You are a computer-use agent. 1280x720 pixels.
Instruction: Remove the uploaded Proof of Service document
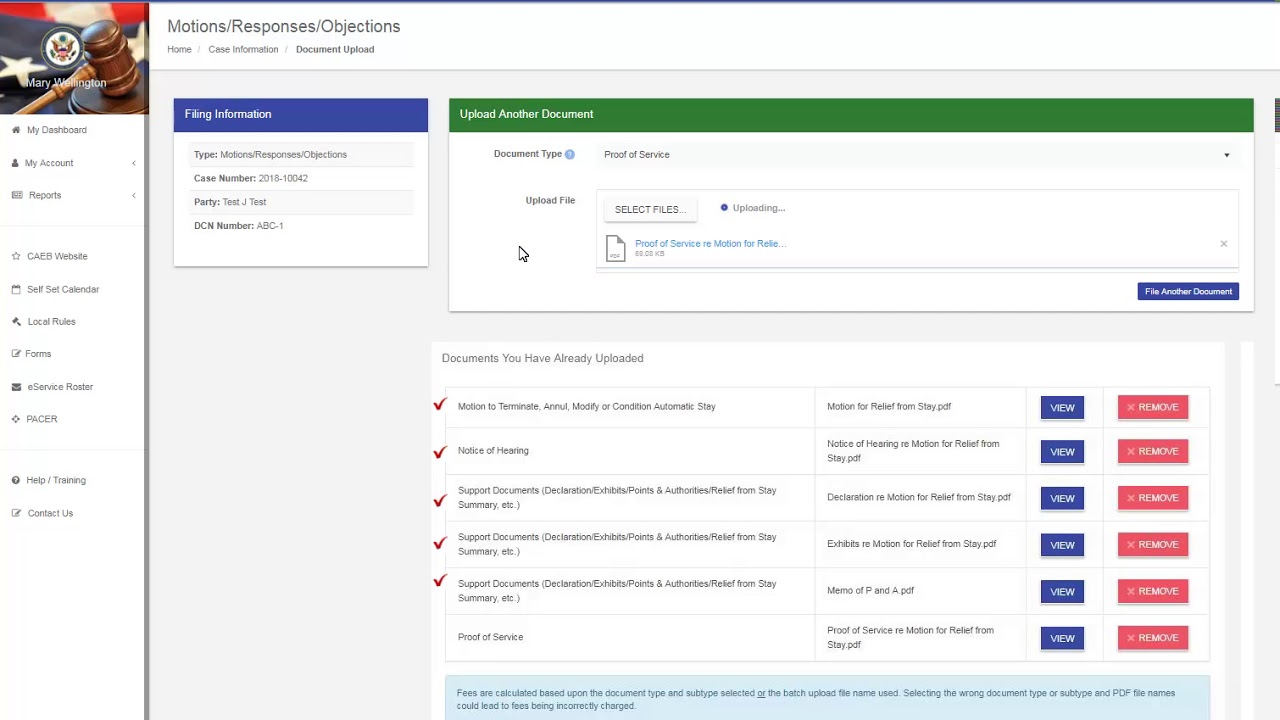(1153, 638)
